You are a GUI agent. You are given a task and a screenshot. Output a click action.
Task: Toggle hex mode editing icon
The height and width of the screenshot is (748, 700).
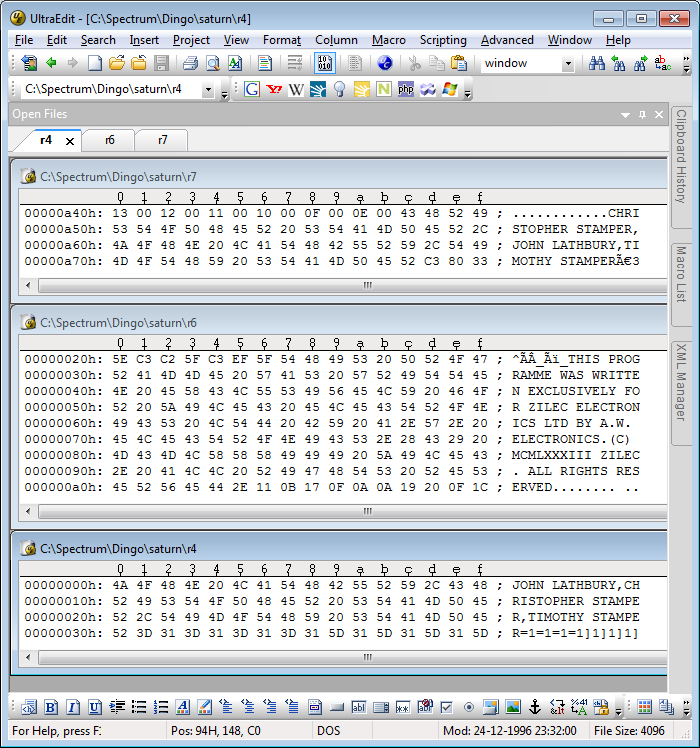(325, 63)
